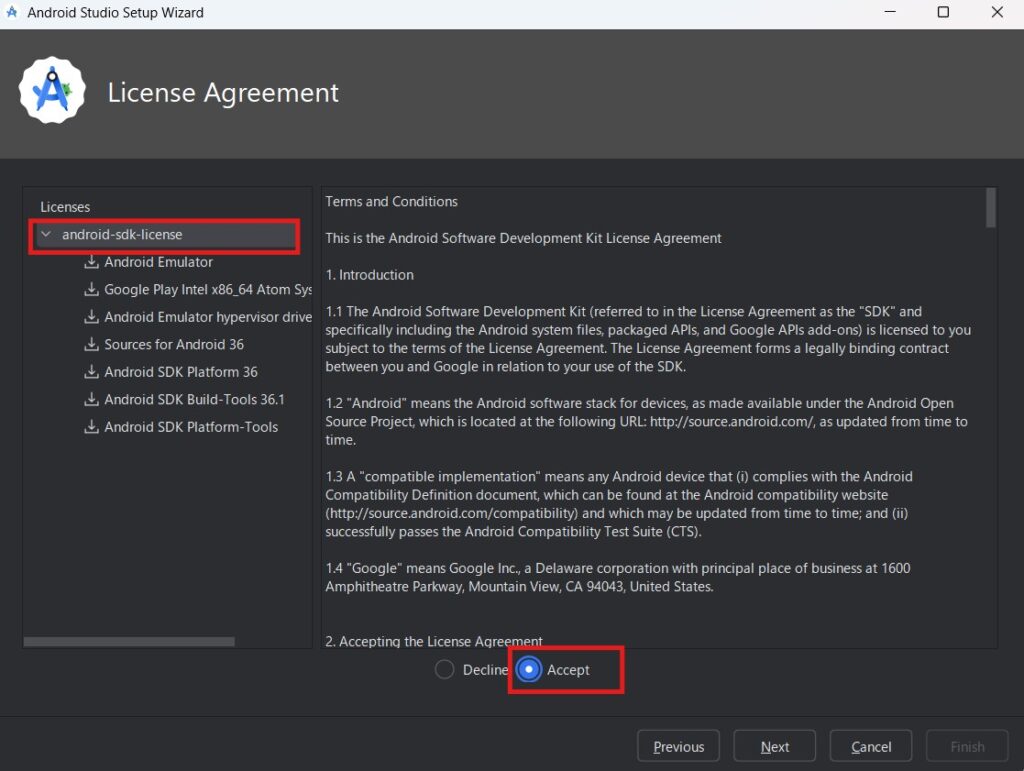The image size is (1024, 771).
Task: Click download icon beside Sources for Android 36
Action: (92, 345)
